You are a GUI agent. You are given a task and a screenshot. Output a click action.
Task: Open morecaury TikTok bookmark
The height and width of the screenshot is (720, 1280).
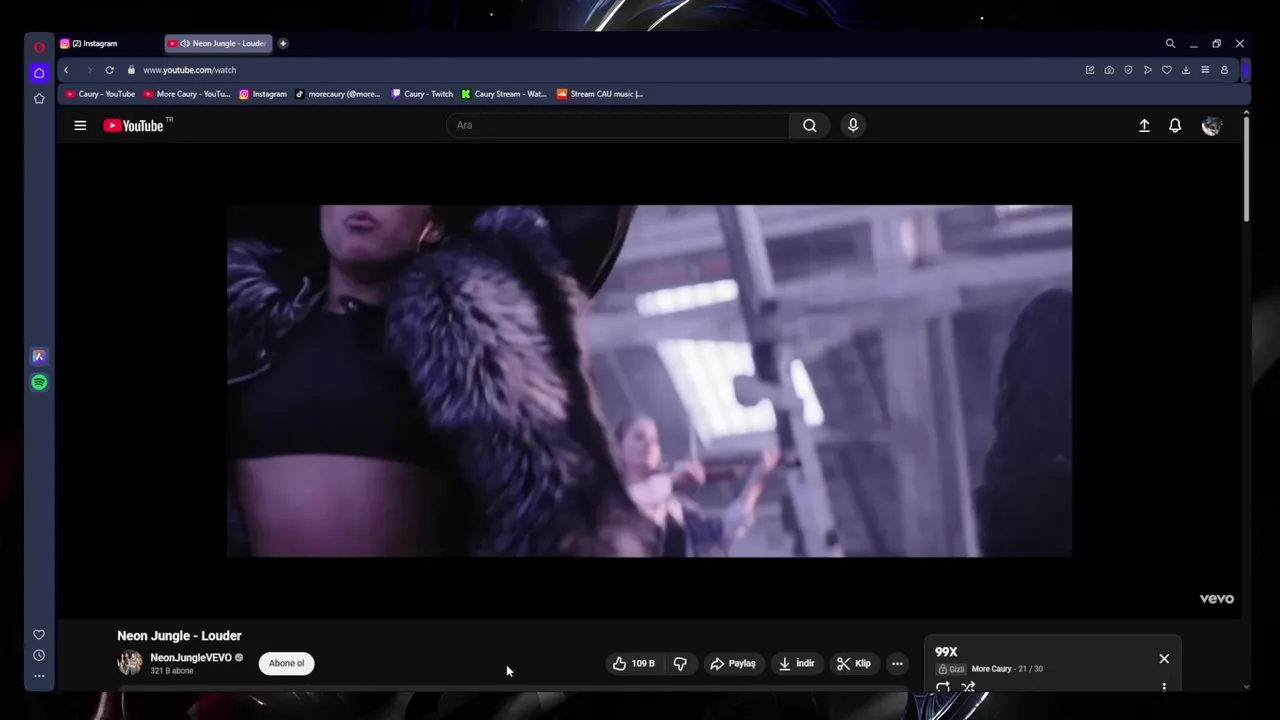338,94
